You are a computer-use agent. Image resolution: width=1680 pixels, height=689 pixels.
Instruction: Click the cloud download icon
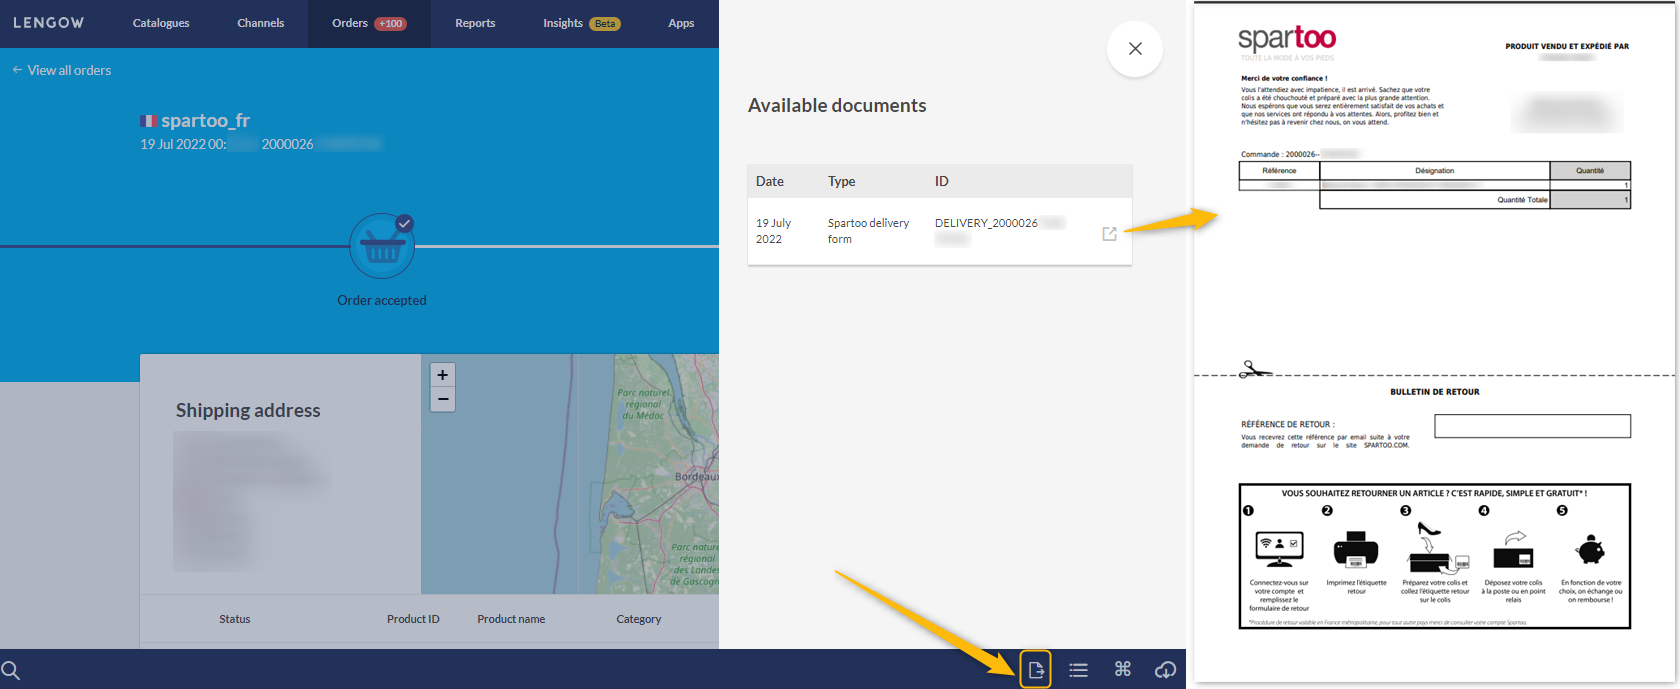[1165, 670]
